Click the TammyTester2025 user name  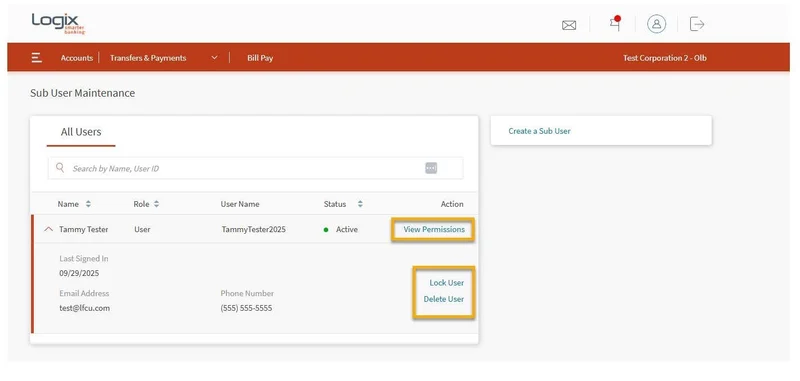click(254, 230)
